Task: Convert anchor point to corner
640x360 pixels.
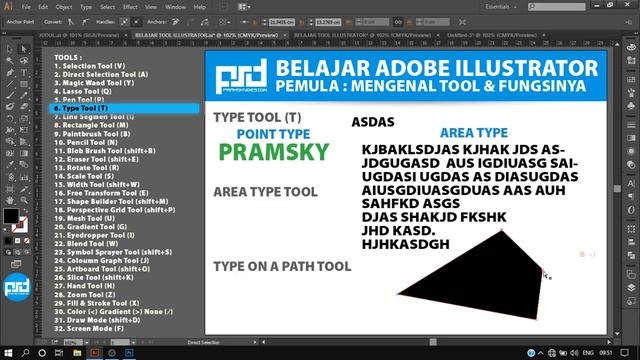Action: click(x=71, y=22)
